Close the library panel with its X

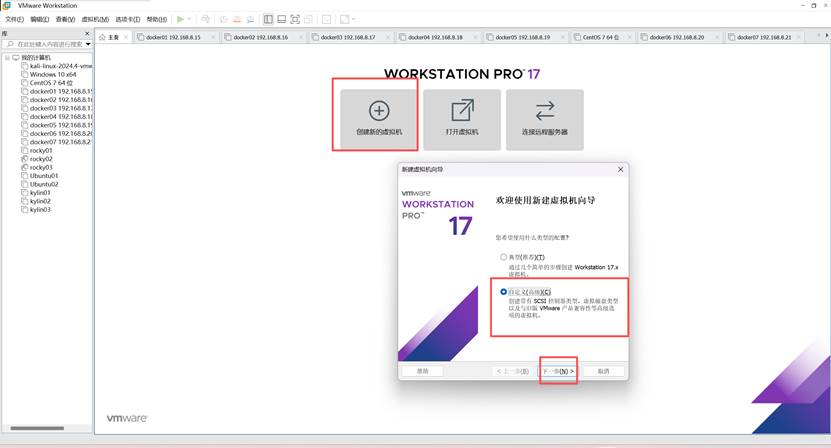(x=87, y=33)
